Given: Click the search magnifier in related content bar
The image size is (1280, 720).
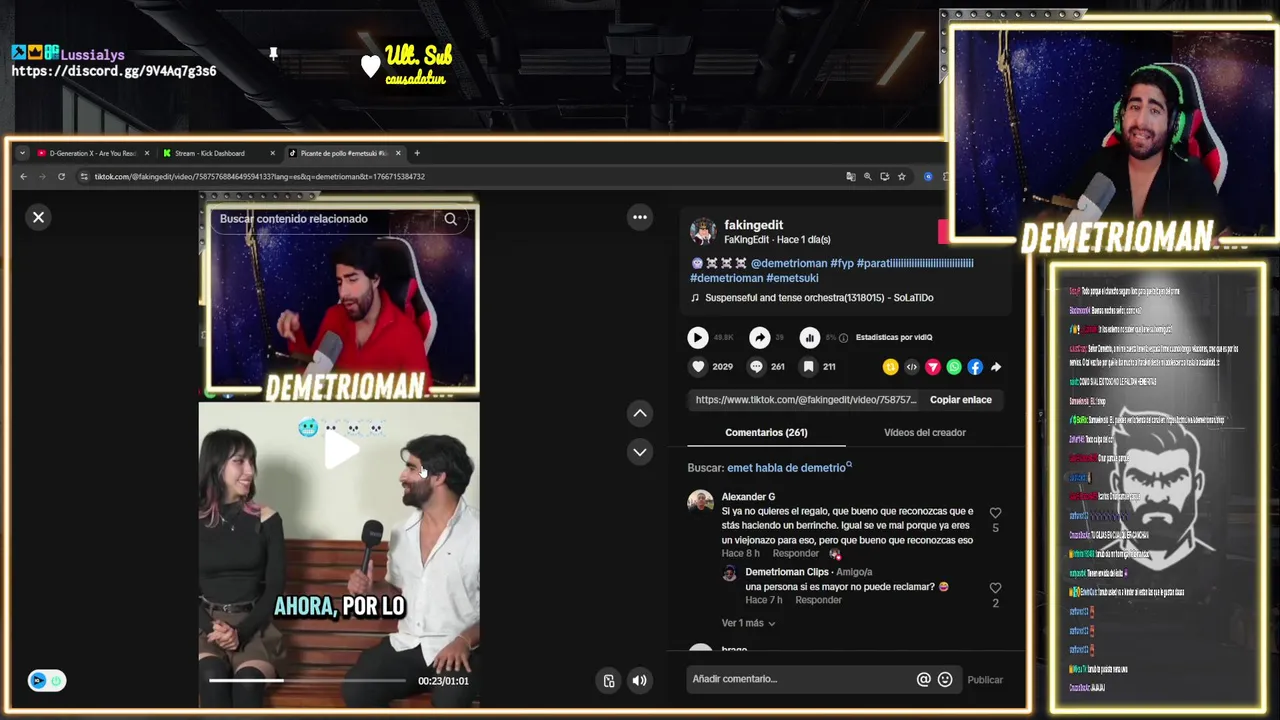Looking at the screenshot, I should [451, 219].
